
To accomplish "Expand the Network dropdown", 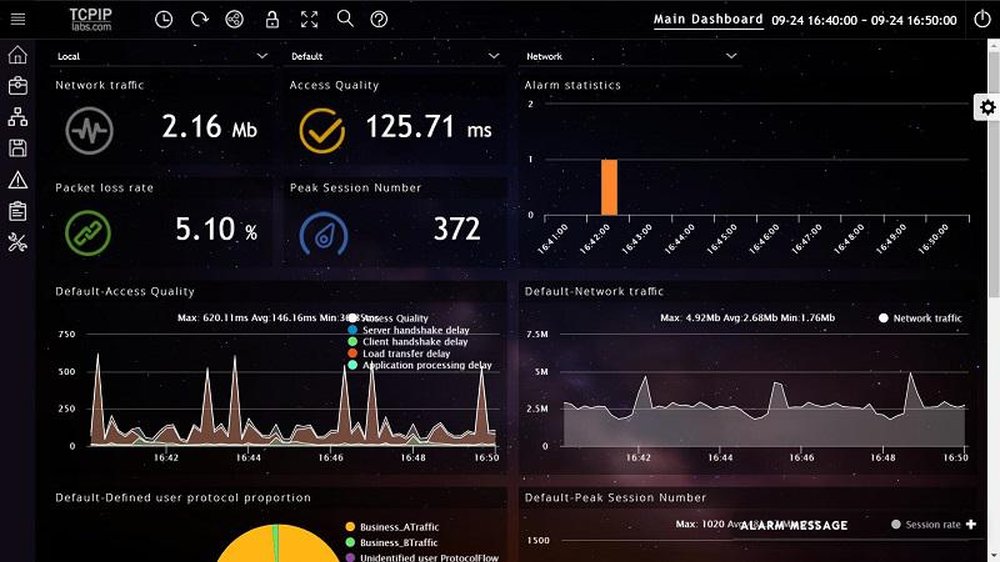I will [x=631, y=56].
